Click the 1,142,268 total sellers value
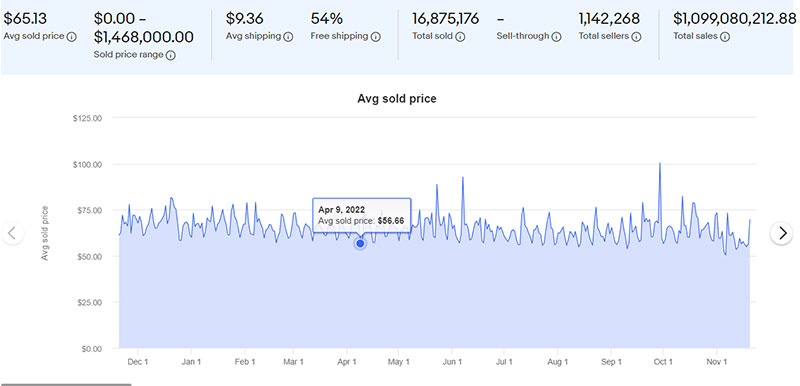This screenshot has height=386, width=800. (609, 19)
